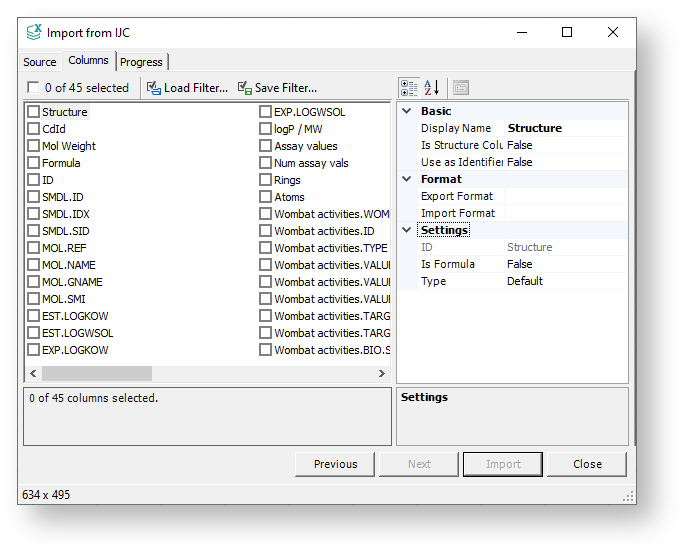685x553 pixels.
Task: Collapse the Format property category
Action: [407, 179]
